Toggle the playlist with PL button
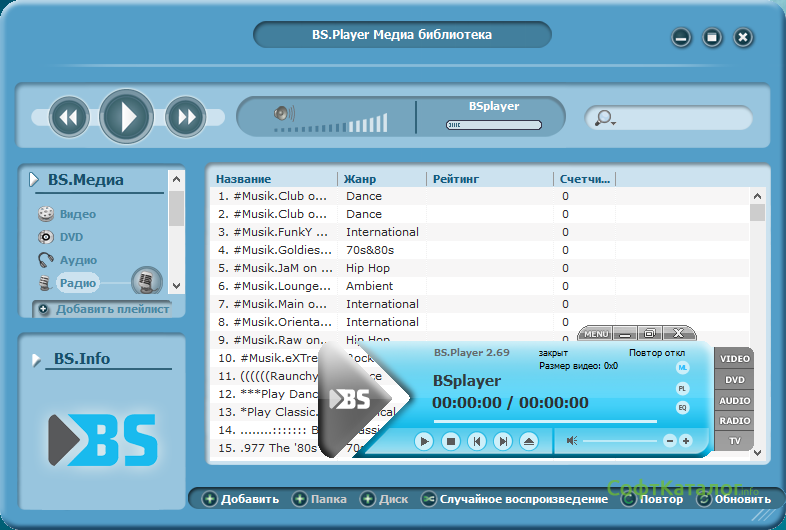The image size is (786, 530). [x=683, y=387]
